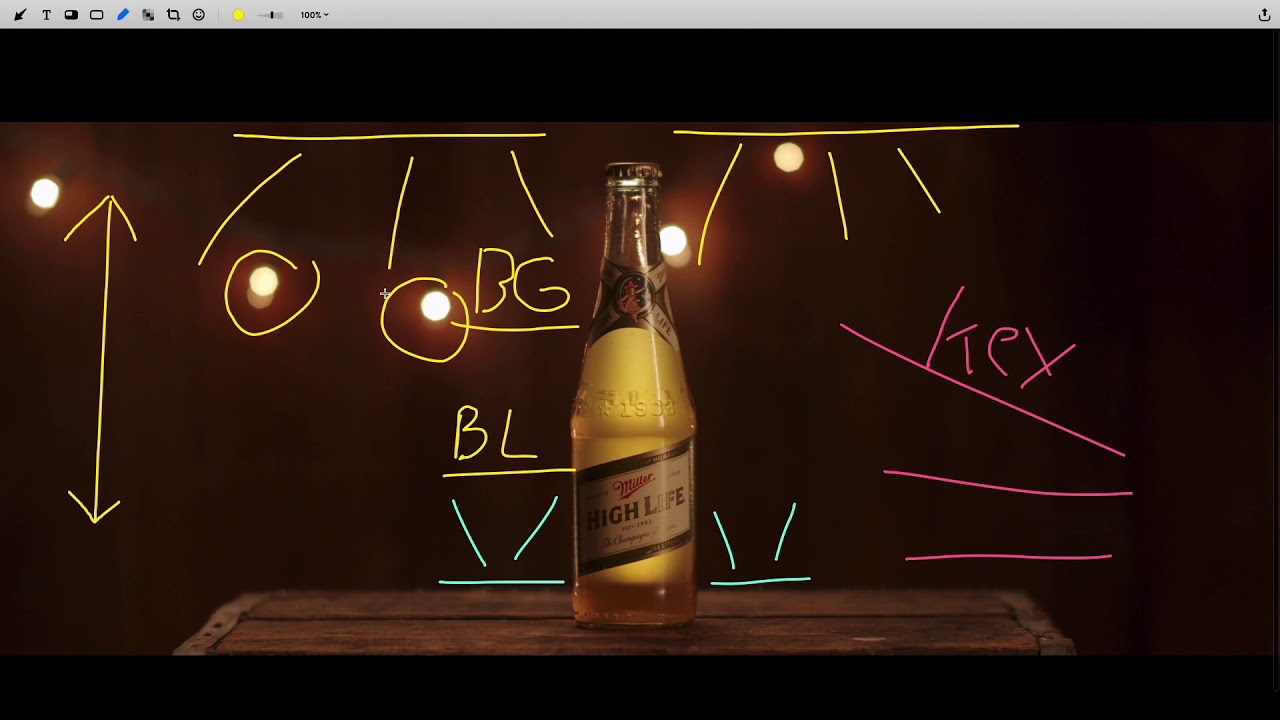Select the blue pen drawing tool
The width and height of the screenshot is (1280, 720).
[x=123, y=15]
